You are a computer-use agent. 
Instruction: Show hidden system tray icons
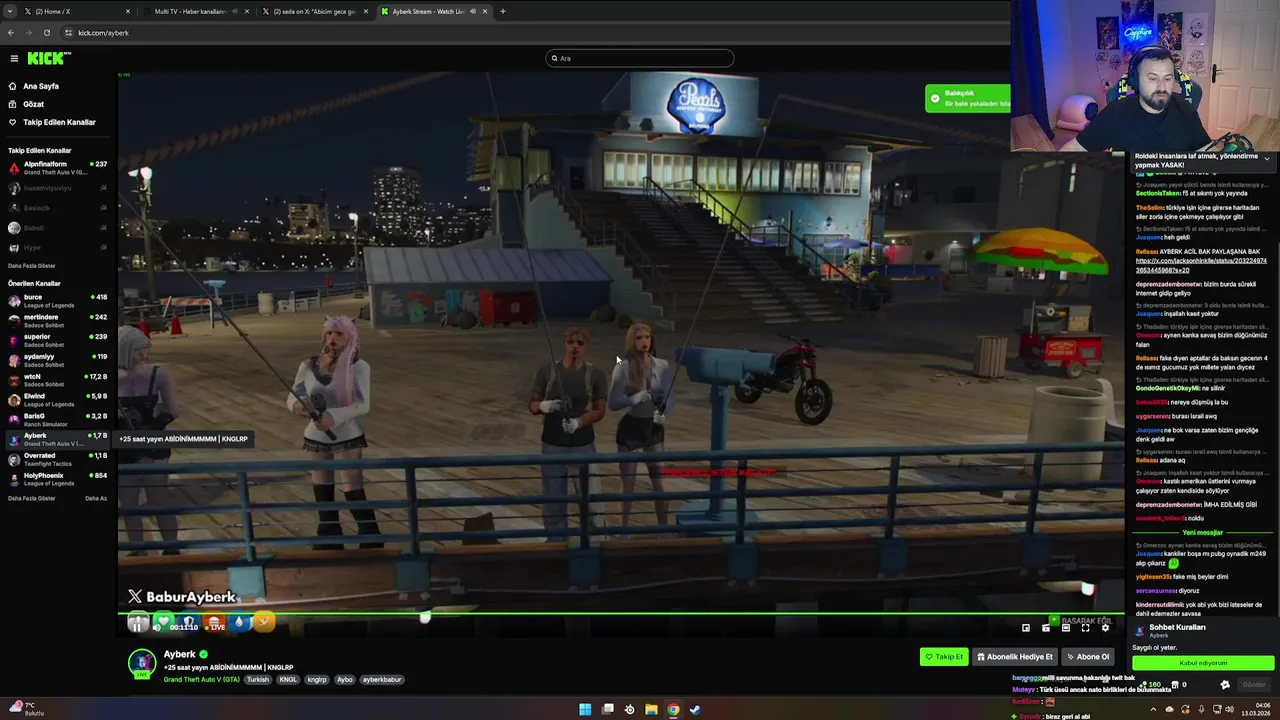(x=1153, y=710)
